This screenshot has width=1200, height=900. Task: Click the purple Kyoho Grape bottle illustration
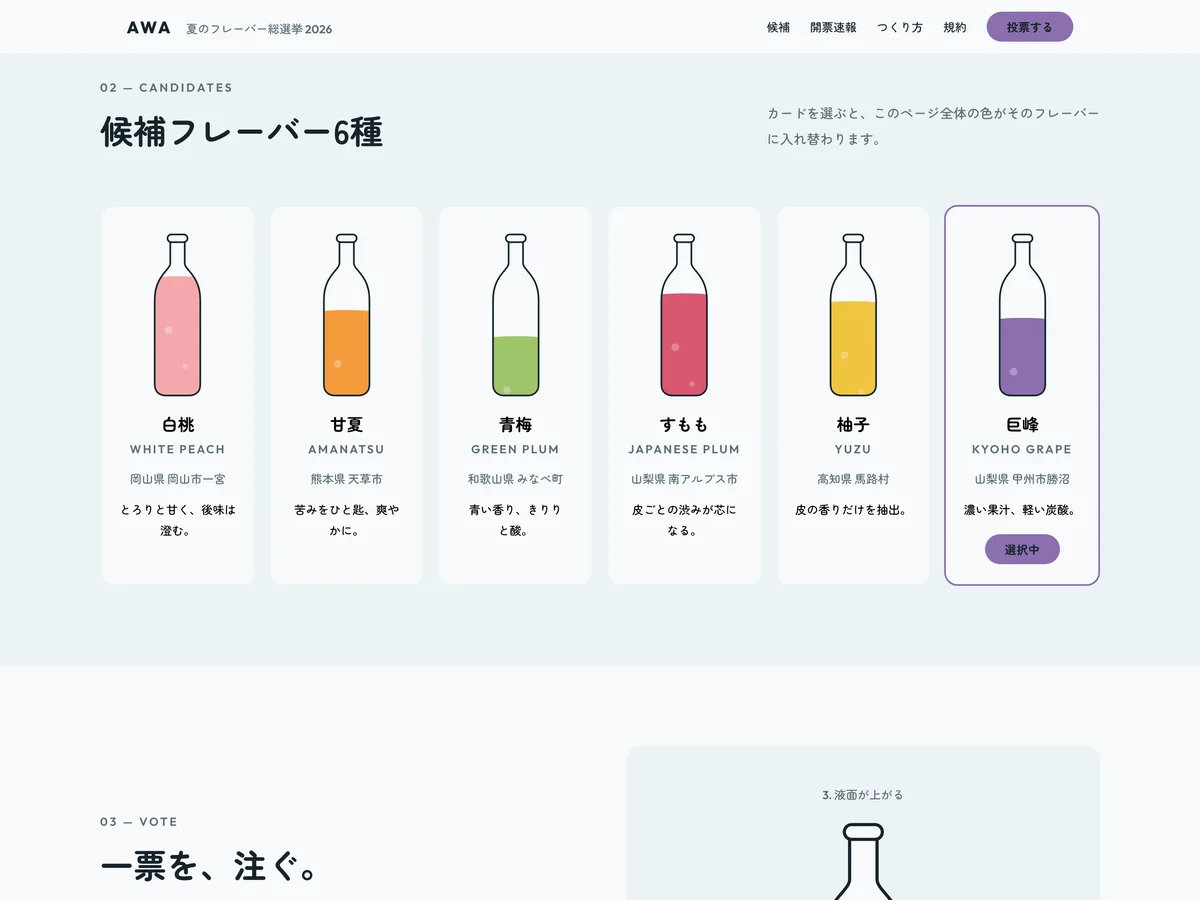coord(1022,315)
